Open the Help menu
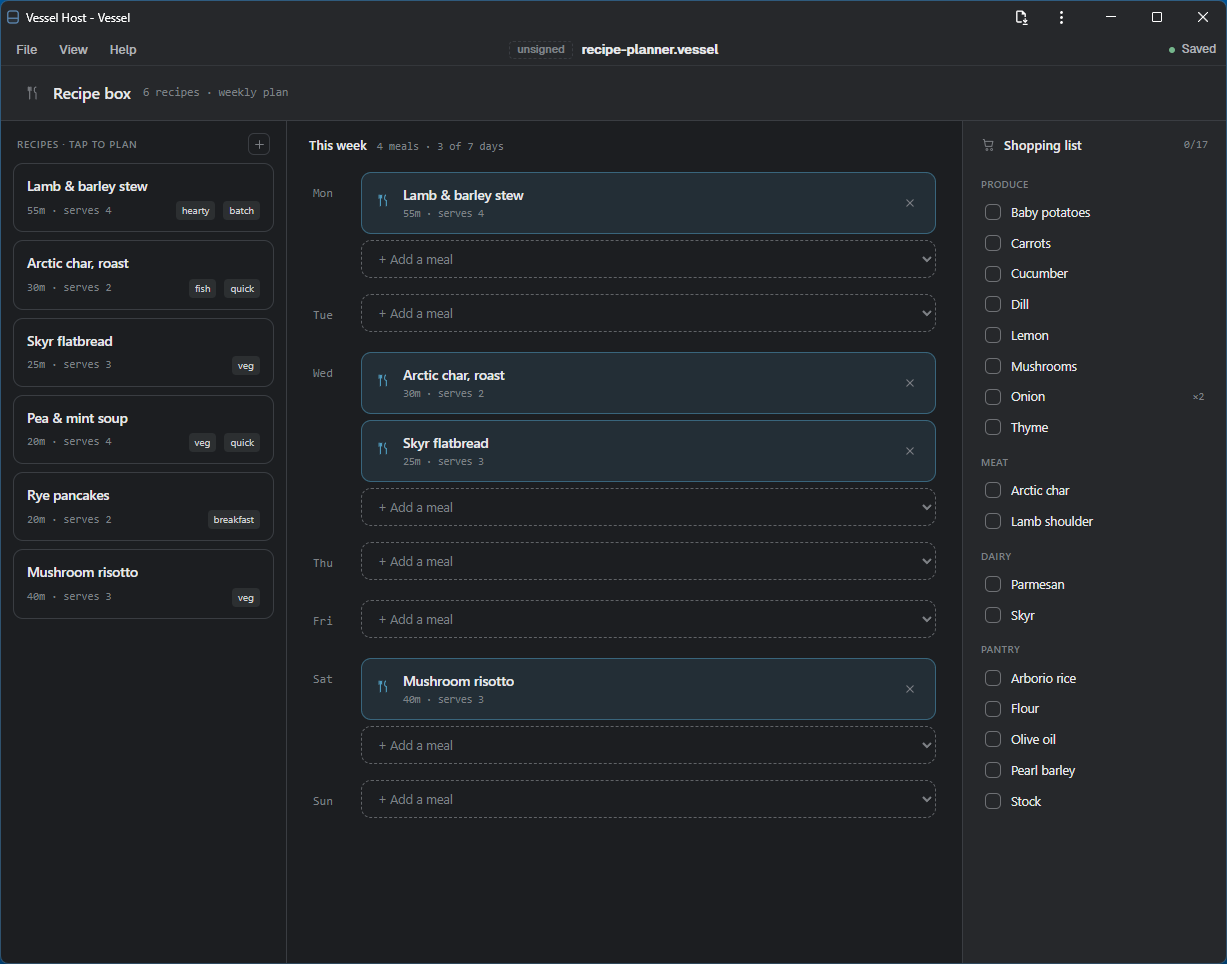This screenshot has width=1227, height=964. (123, 49)
